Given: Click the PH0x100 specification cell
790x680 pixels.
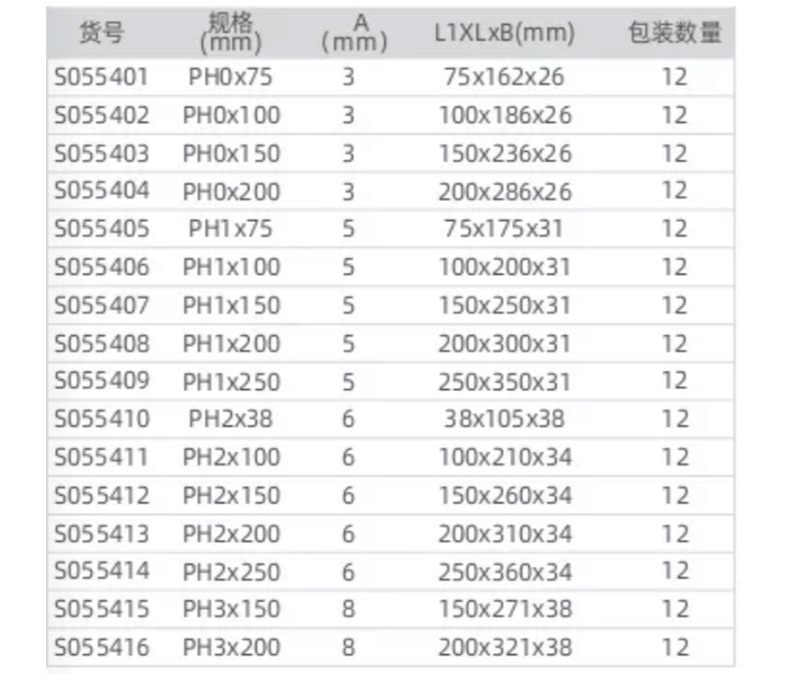Looking at the screenshot, I should (231, 115).
